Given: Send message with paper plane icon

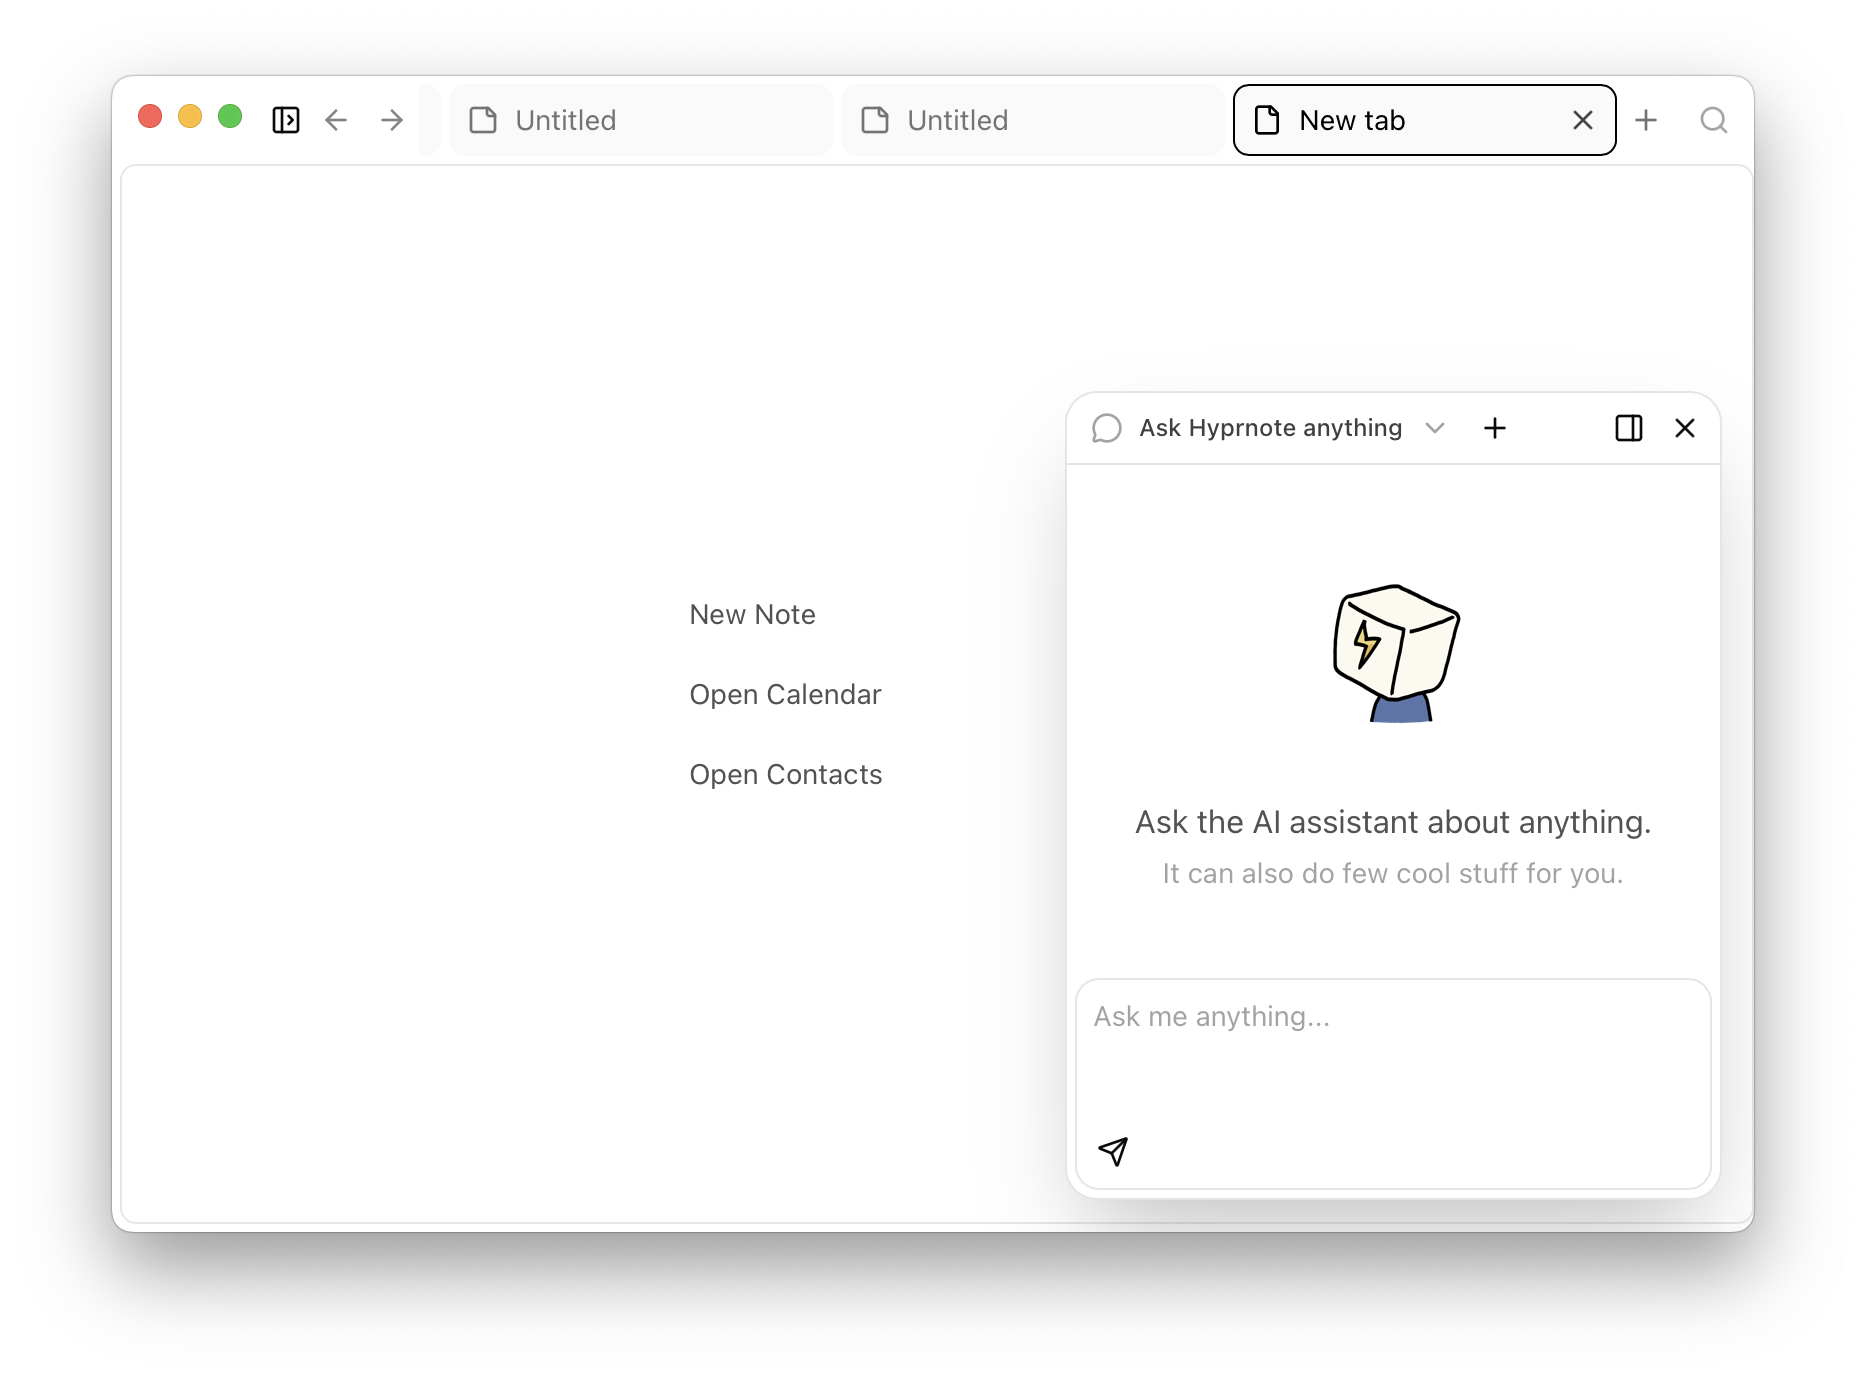Looking at the screenshot, I should tap(1113, 1151).
